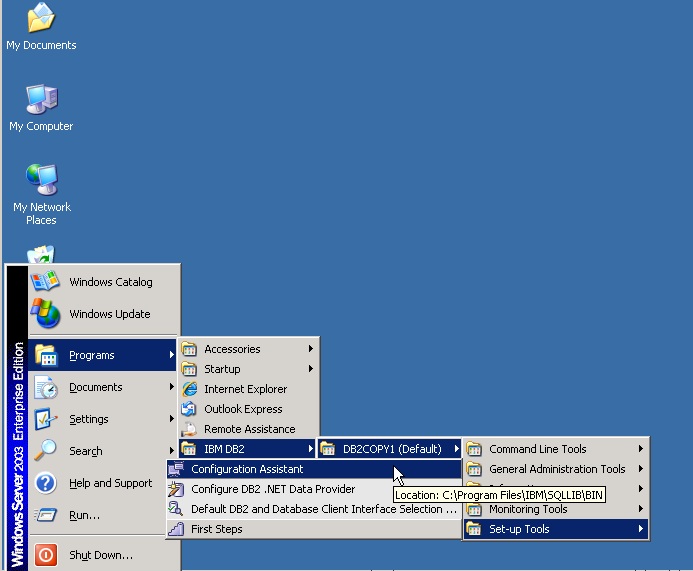
Task: Click the Monitoring Tools folder icon
Action: 474,509
